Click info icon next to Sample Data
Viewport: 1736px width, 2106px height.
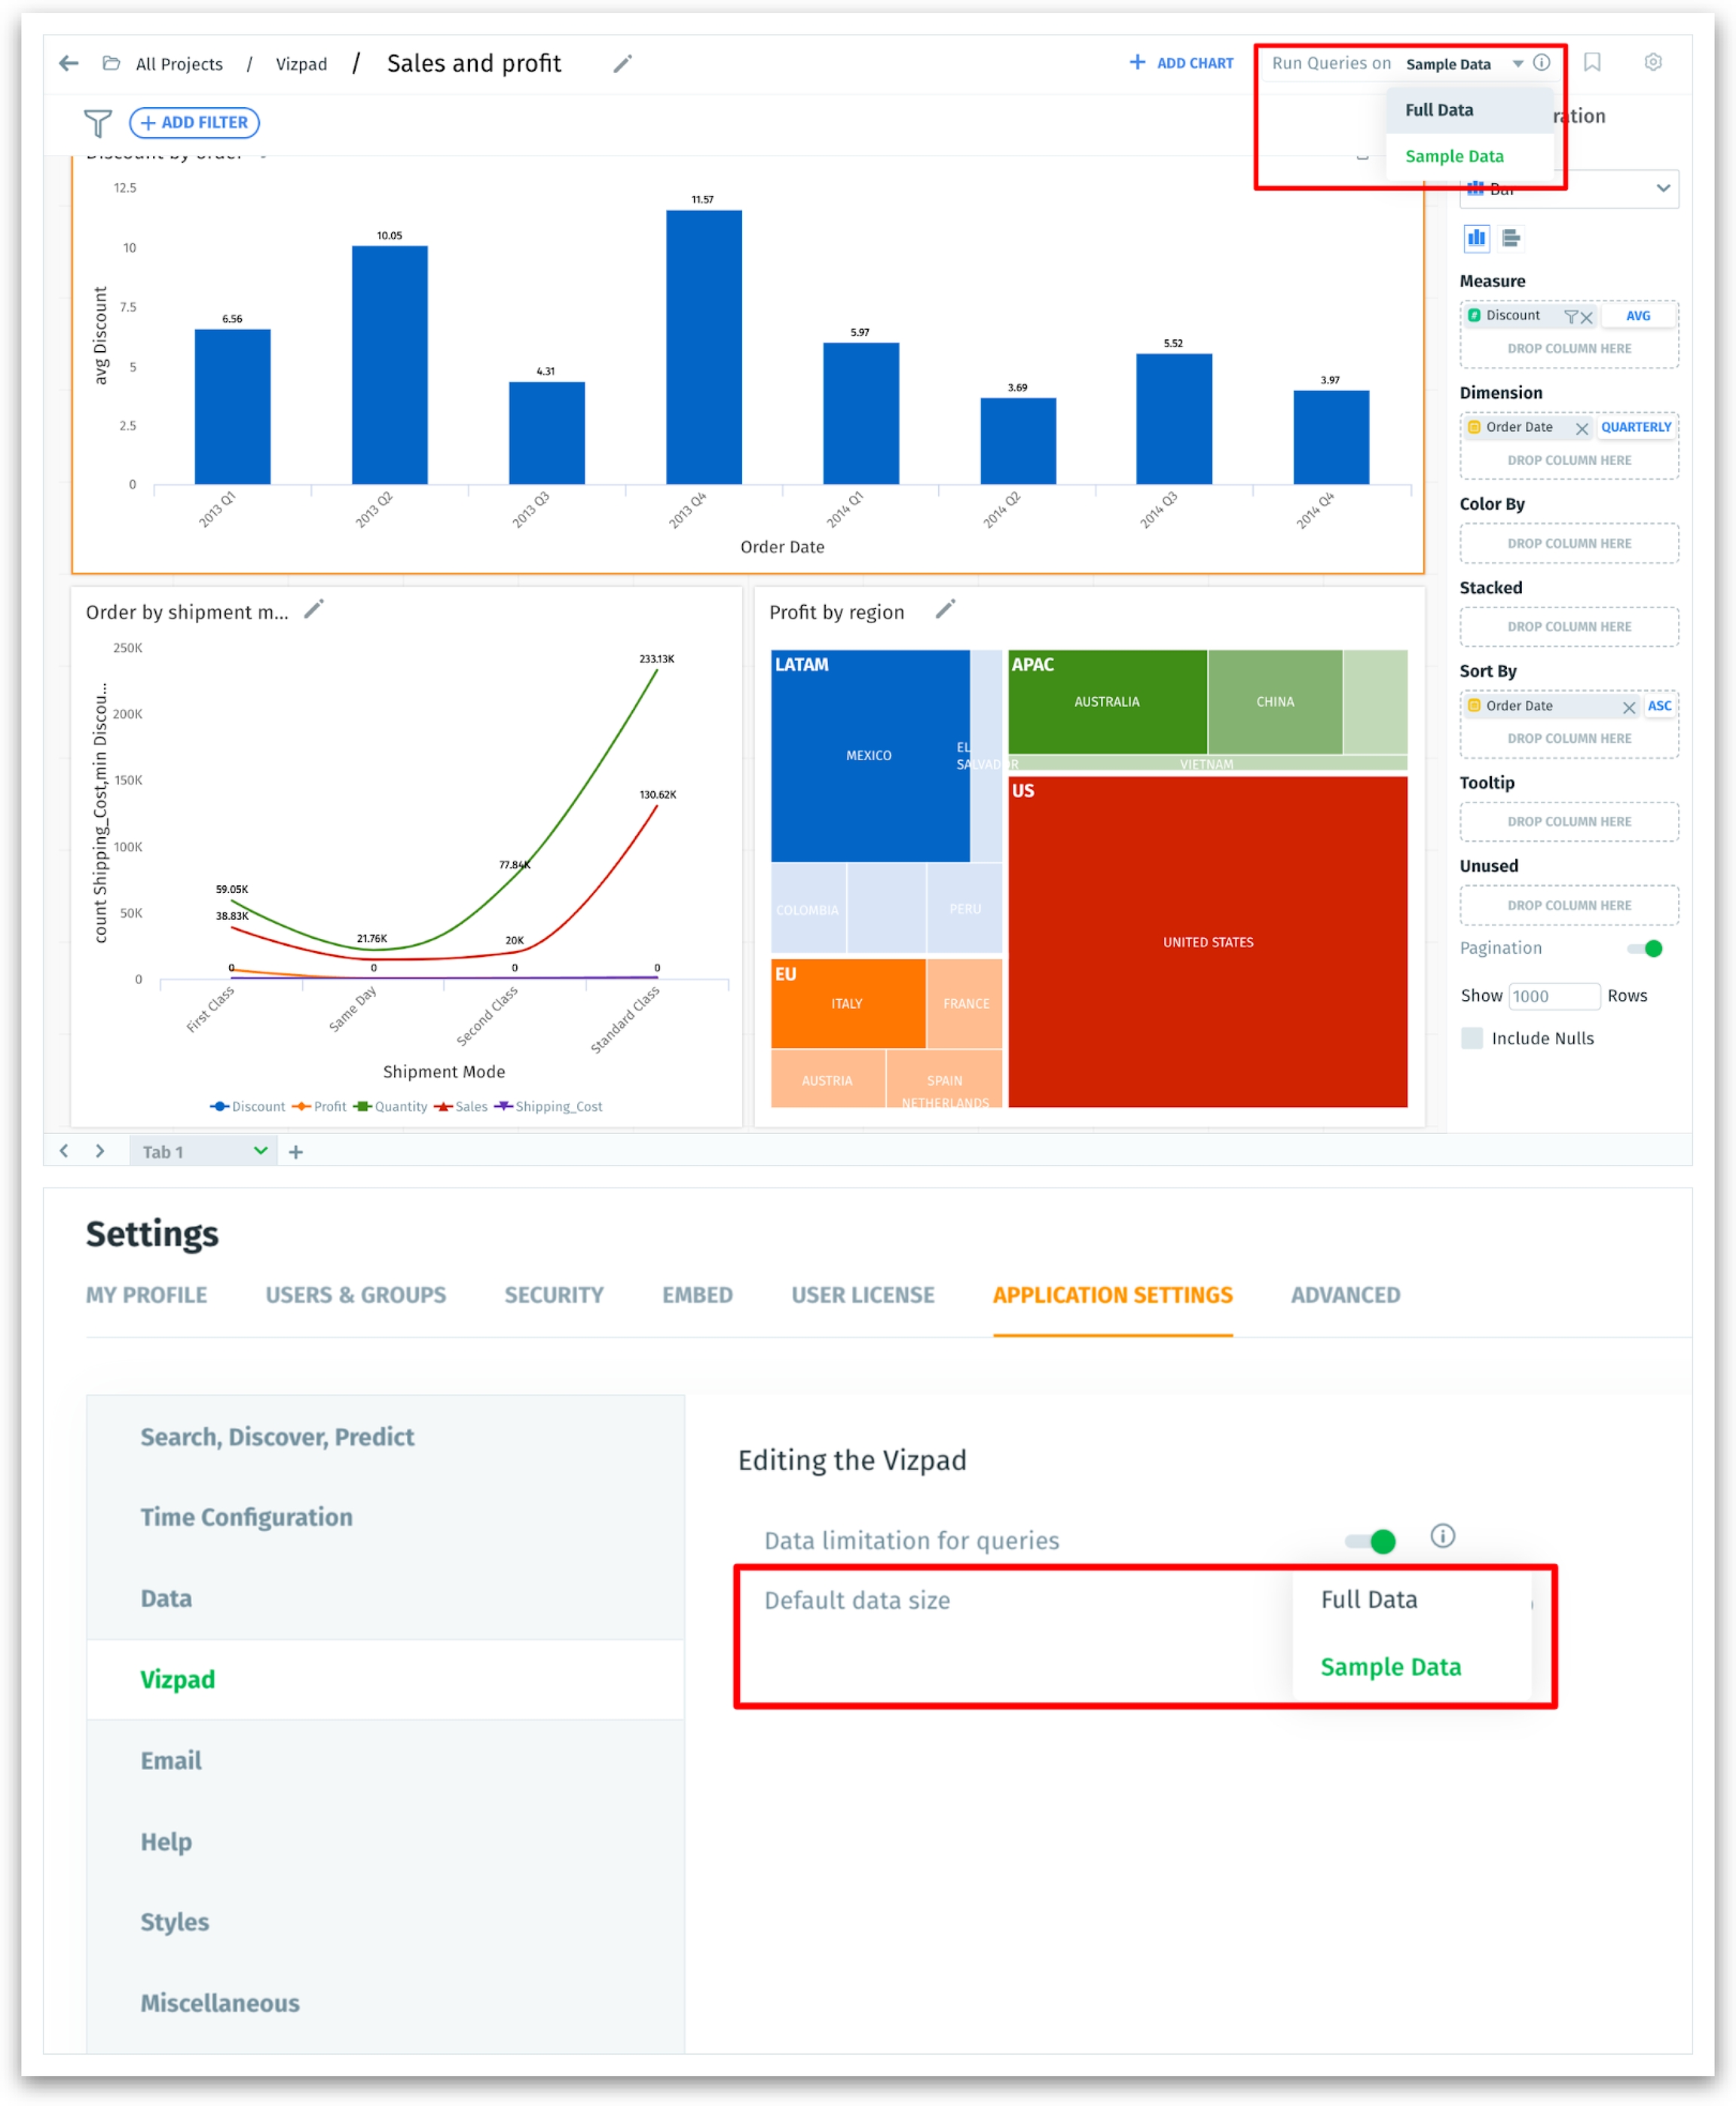[x=1542, y=63]
